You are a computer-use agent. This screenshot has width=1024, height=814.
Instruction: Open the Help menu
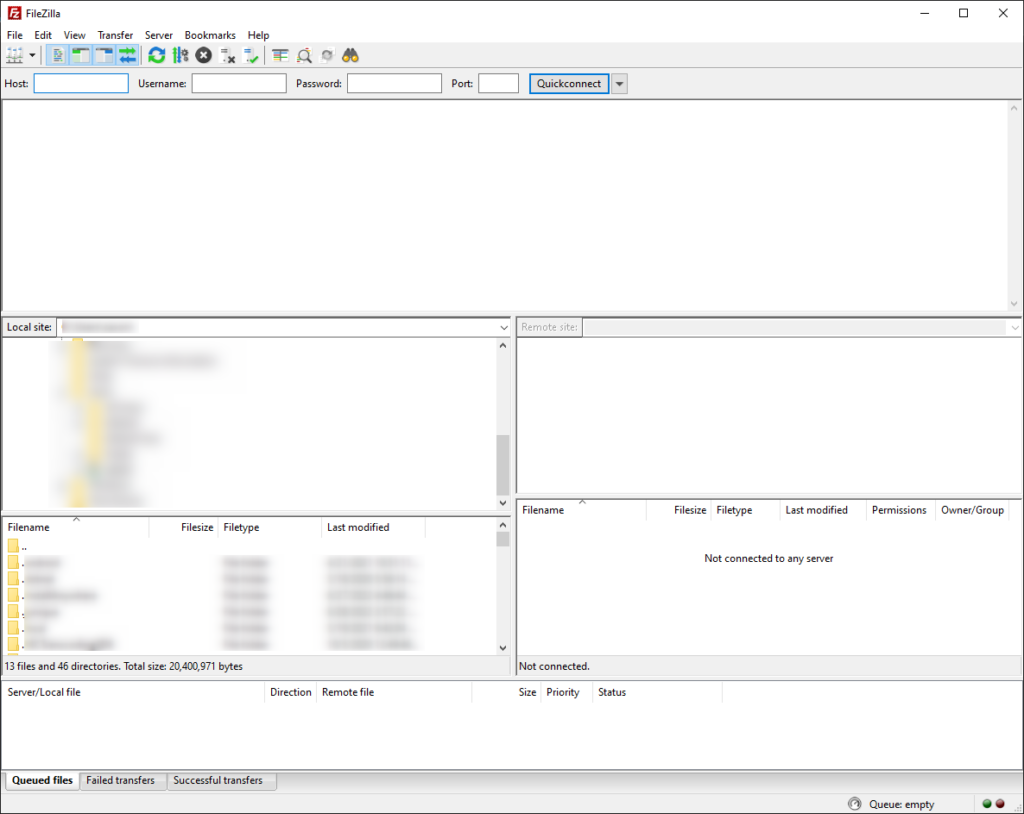tap(259, 35)
